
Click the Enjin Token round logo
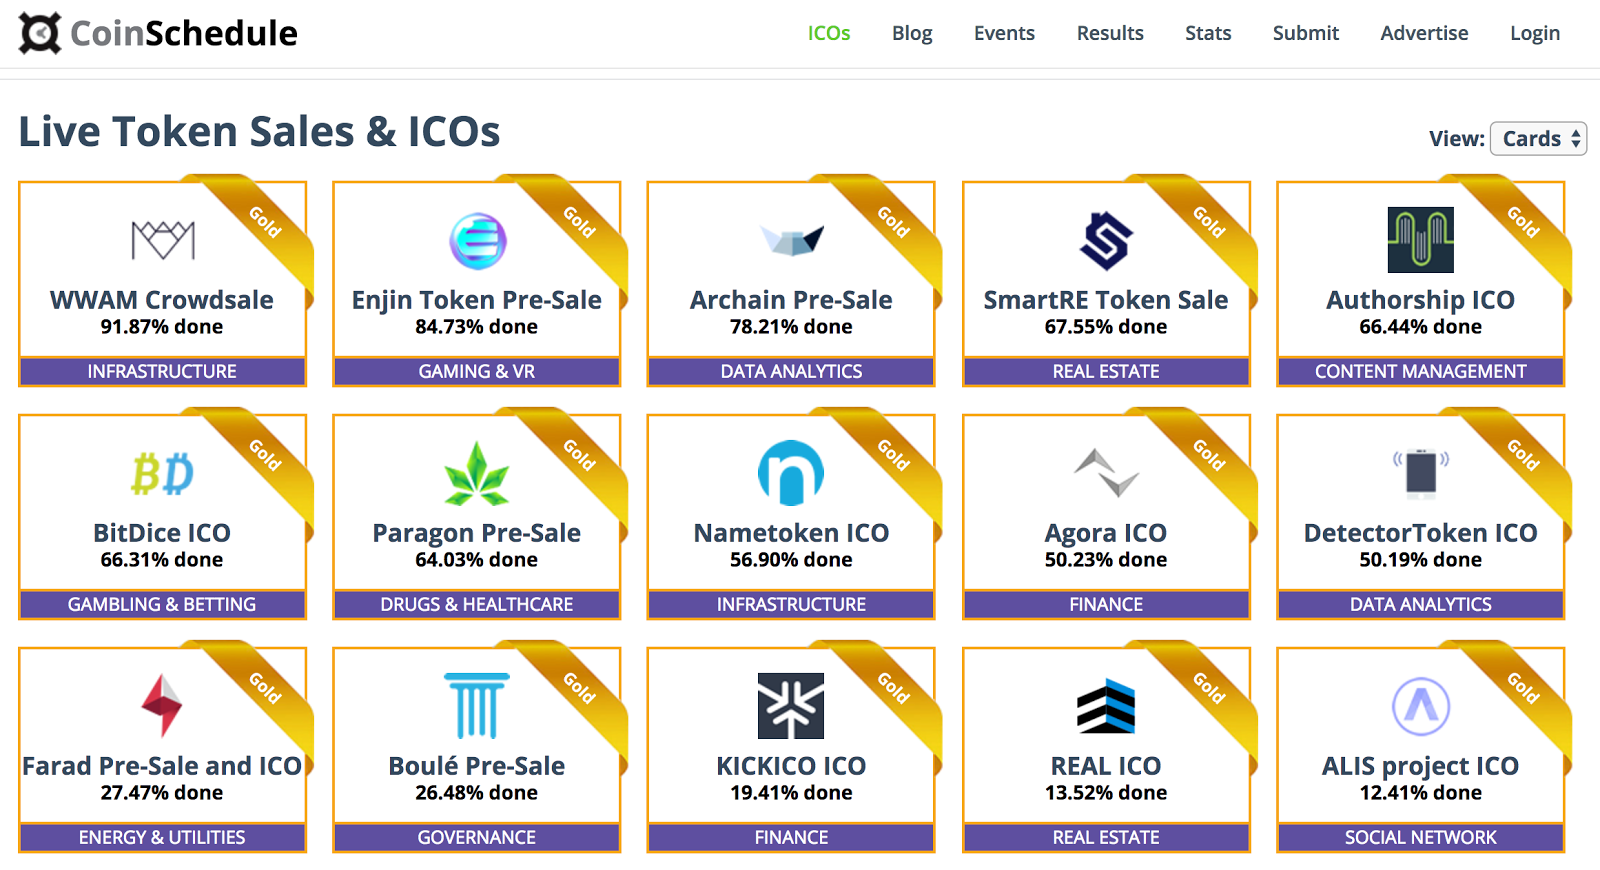pos(477,241)
